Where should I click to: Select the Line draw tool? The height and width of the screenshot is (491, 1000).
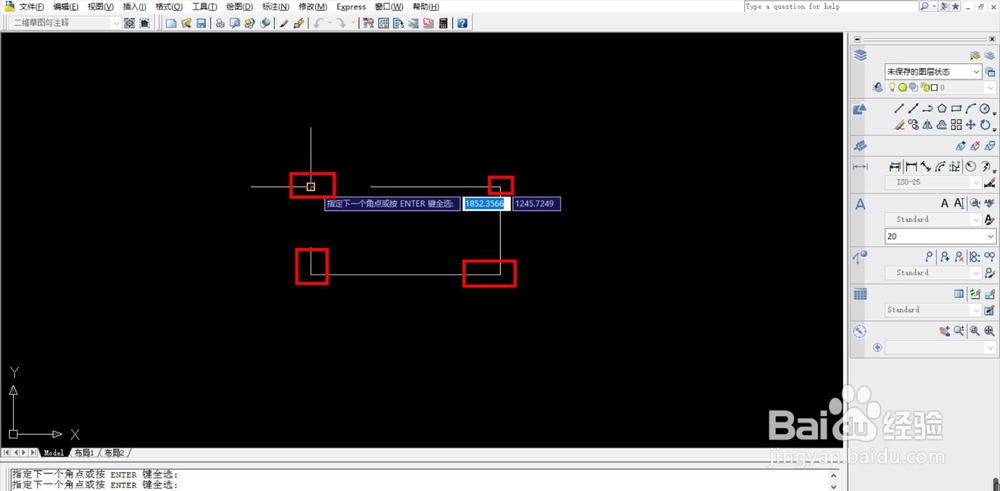pos(899,108)
